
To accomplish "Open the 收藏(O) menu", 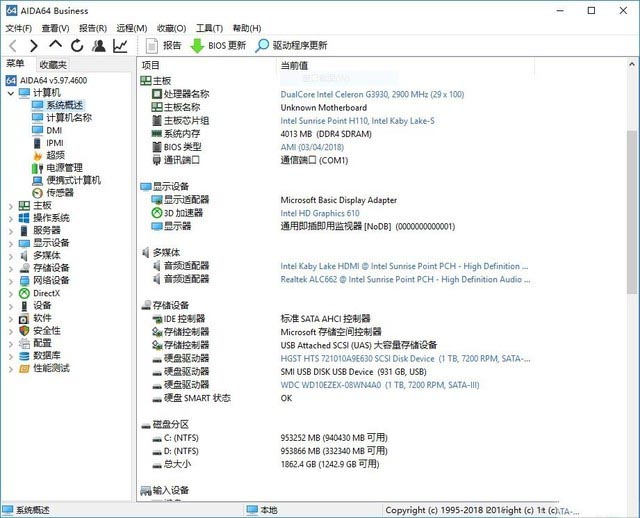I will pyautogui.click(x=171, y=28).
